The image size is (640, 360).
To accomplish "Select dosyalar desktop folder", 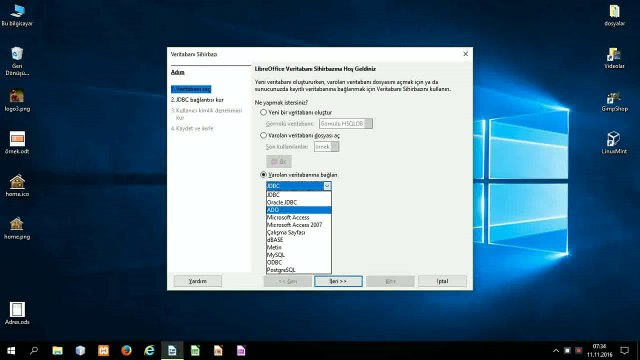I will pyautogui.click(x=614, y=16).
